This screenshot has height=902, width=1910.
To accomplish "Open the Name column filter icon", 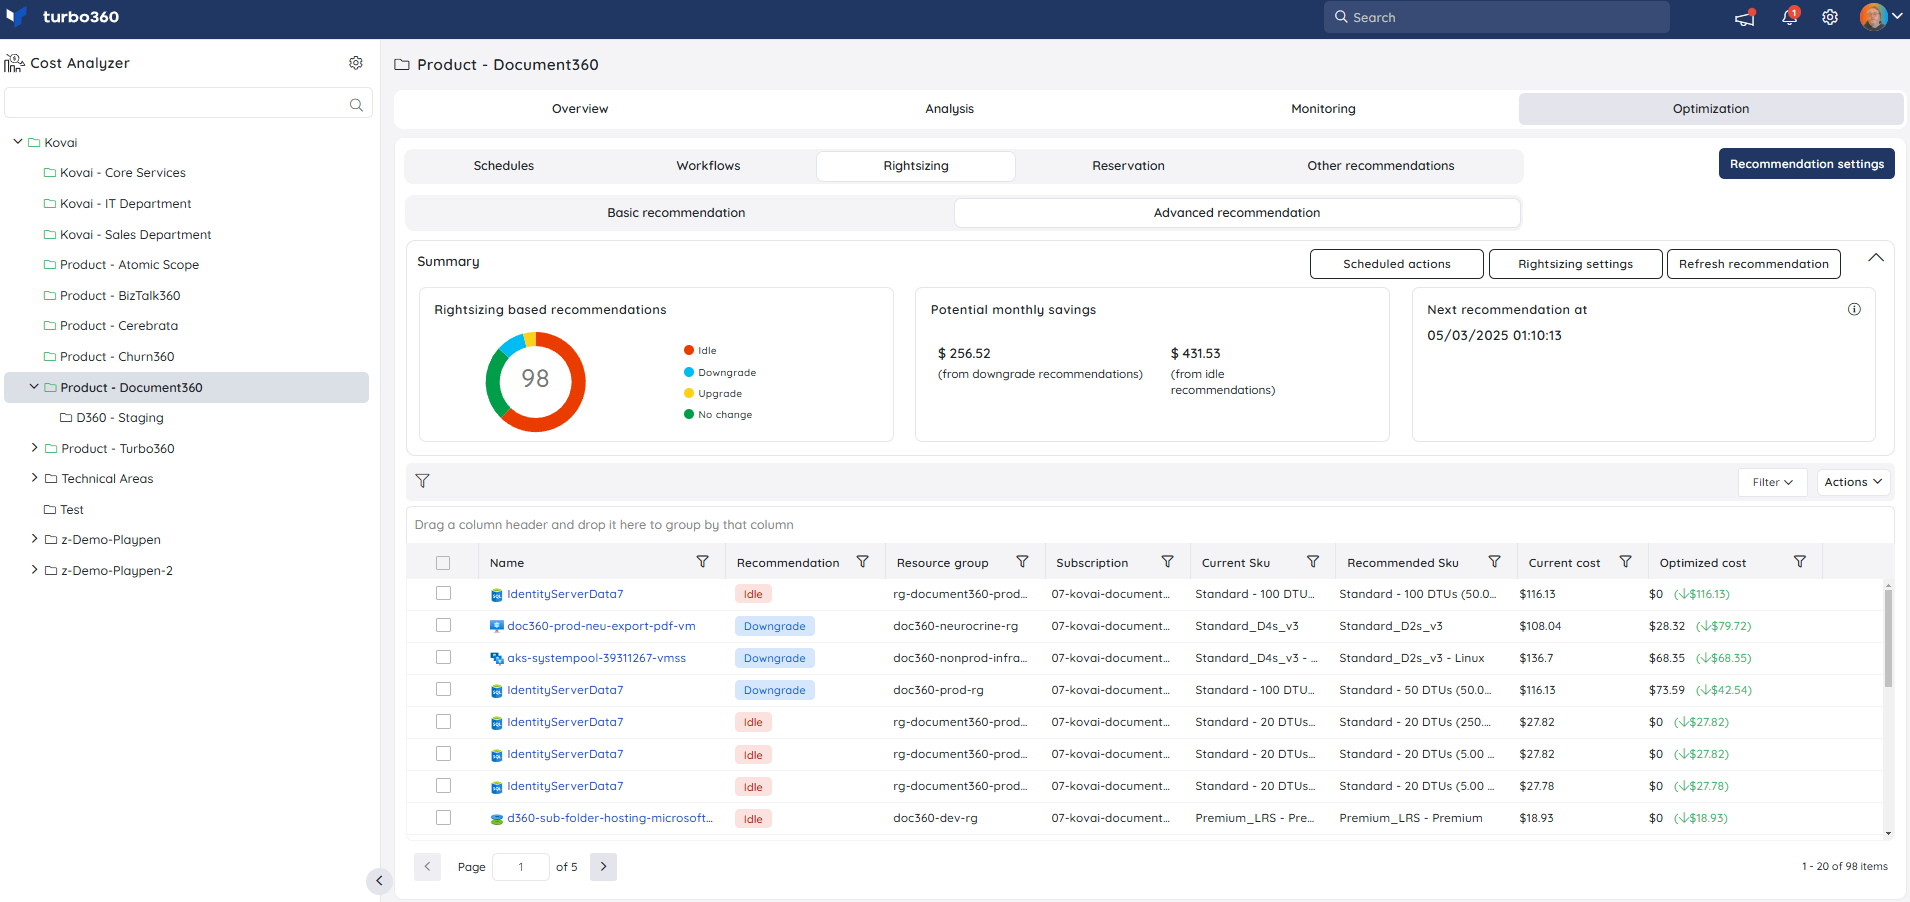I will [703, 562].
